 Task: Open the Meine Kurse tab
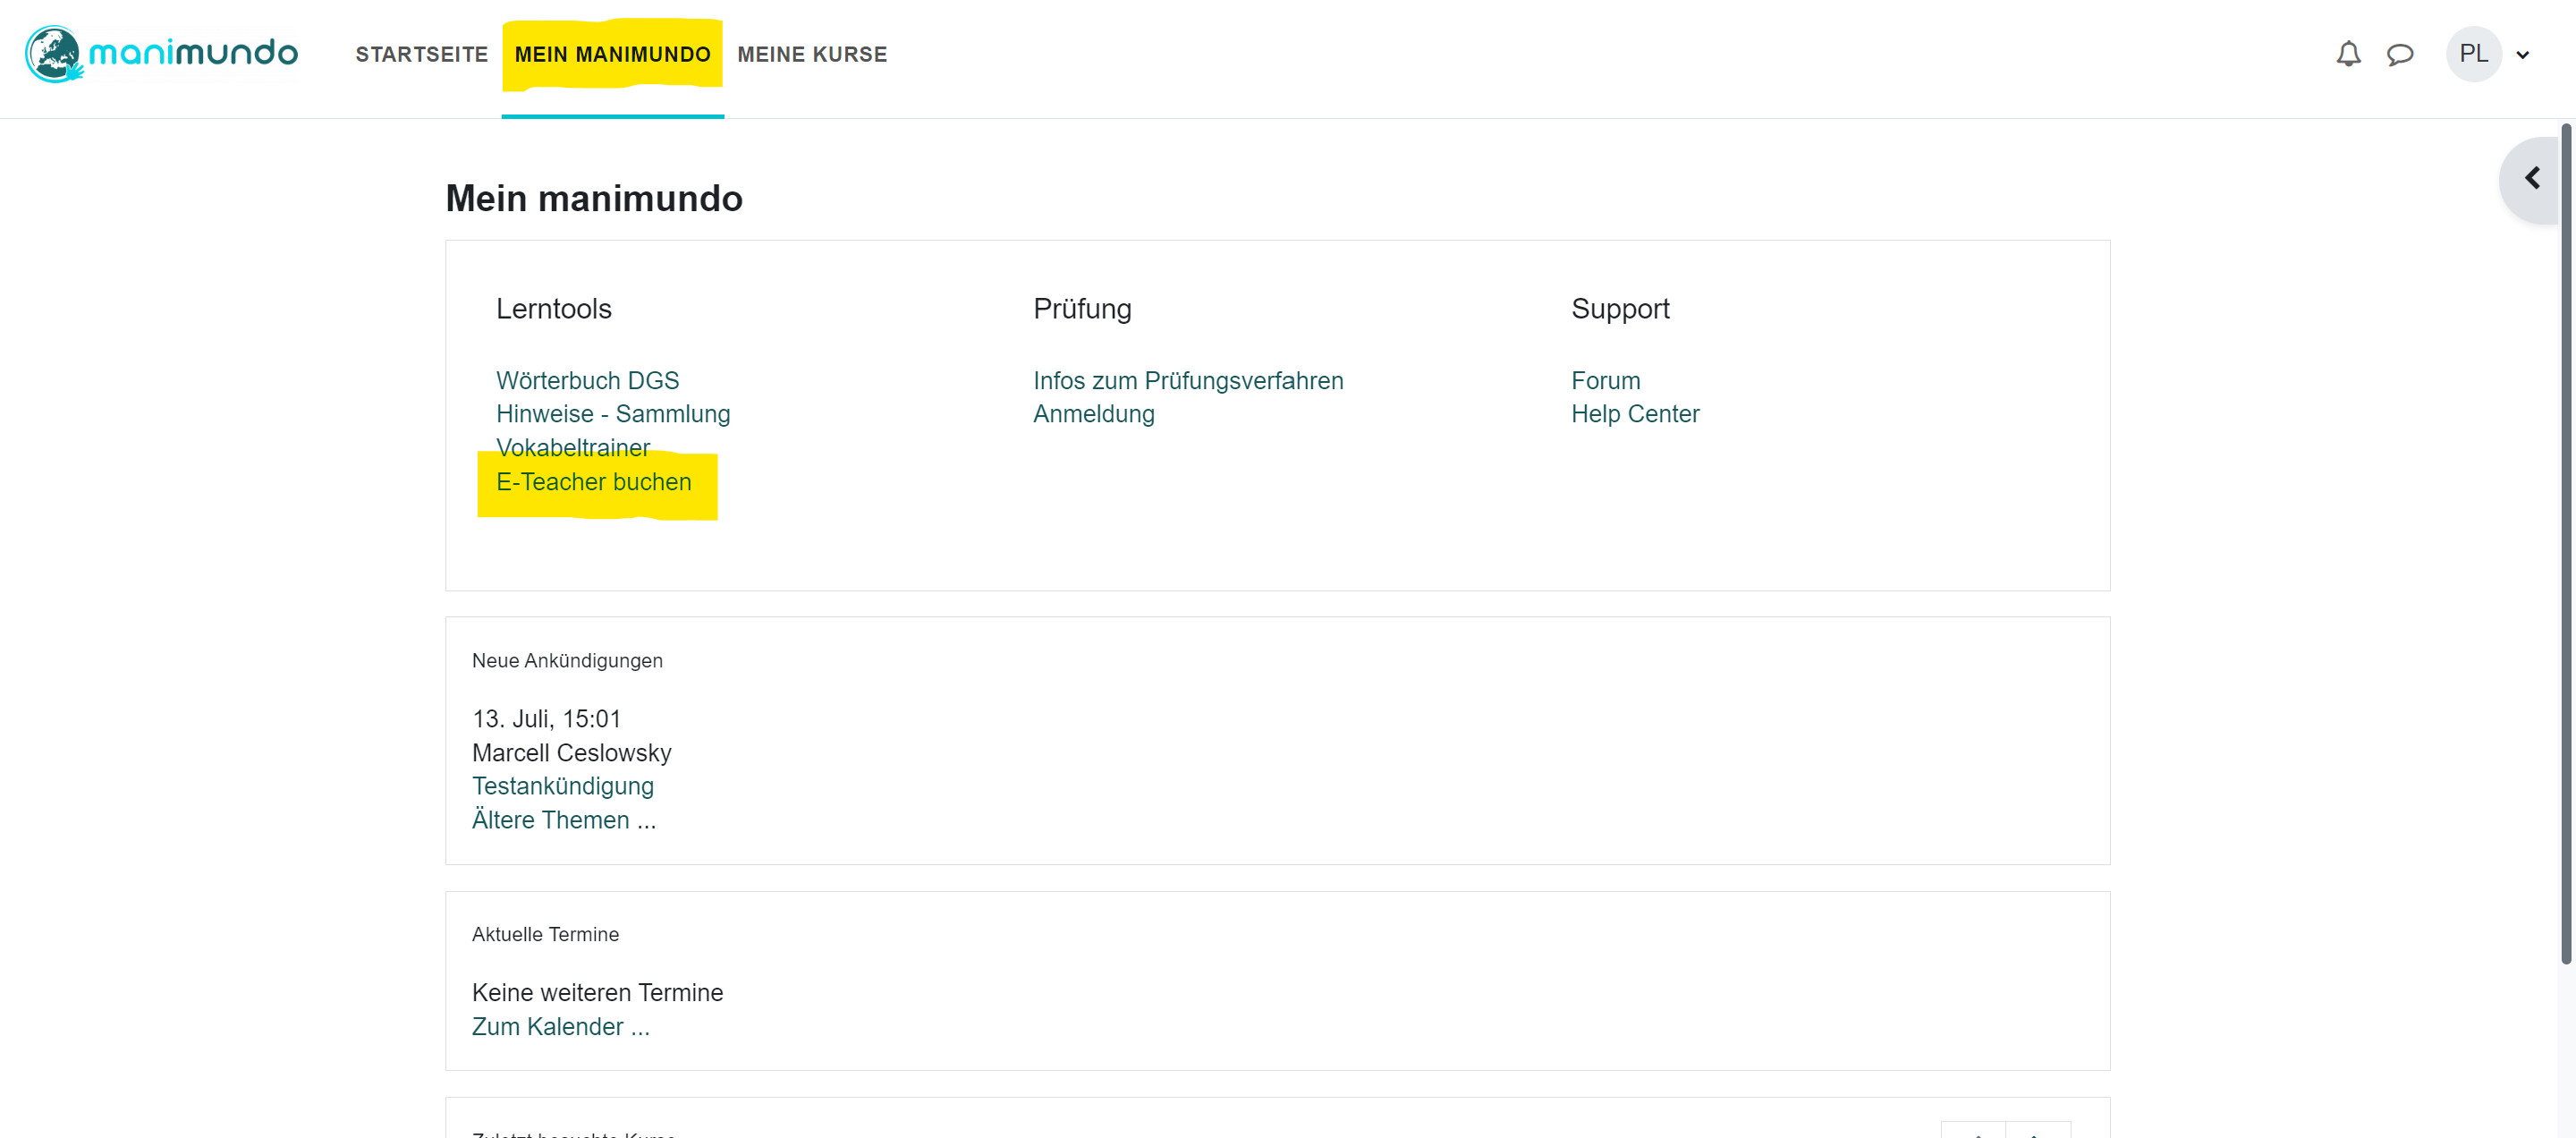click(812, 54)
